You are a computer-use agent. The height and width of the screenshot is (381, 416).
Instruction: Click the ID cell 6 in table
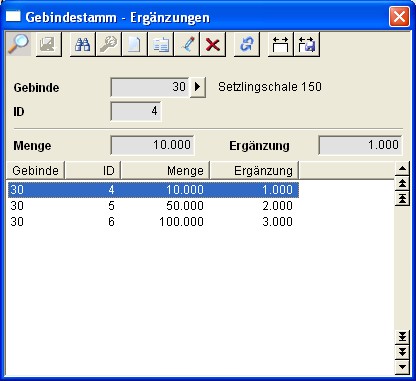(111, 222)
